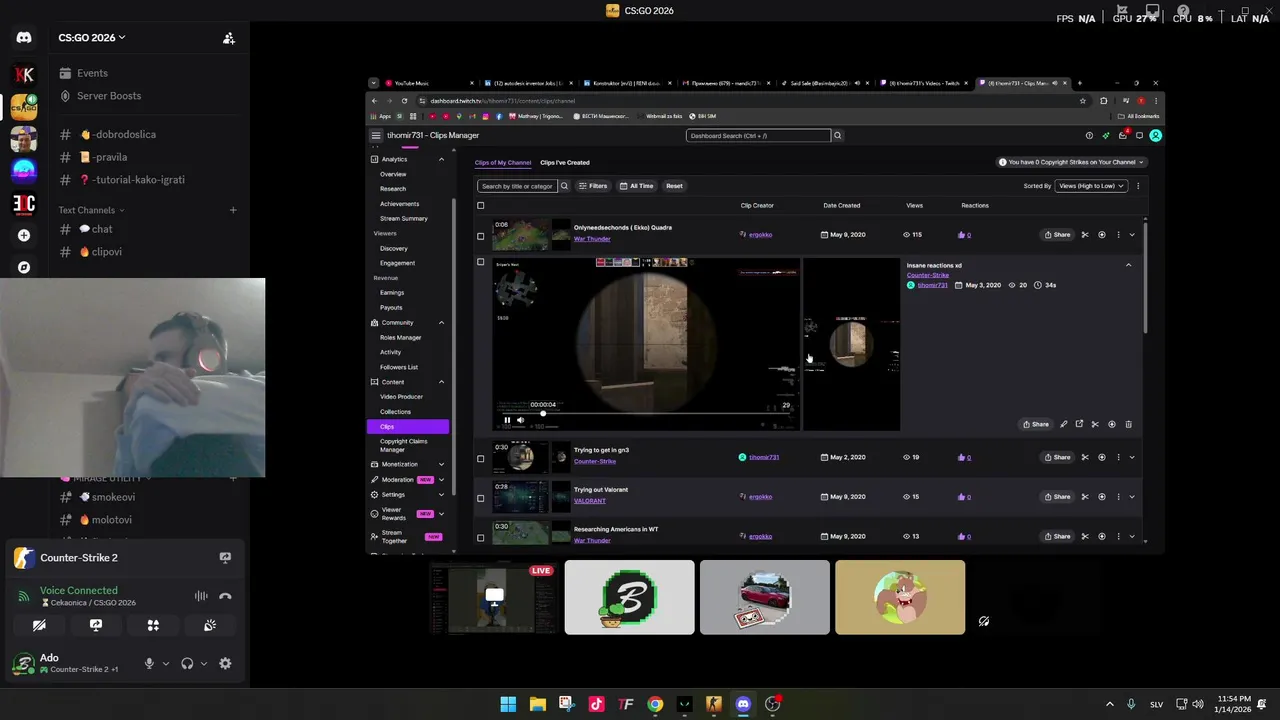Viewport: 1280px width, 720px height.
Task: Toggle Discord noise suppression waveform icon
Action: (201, 596)
